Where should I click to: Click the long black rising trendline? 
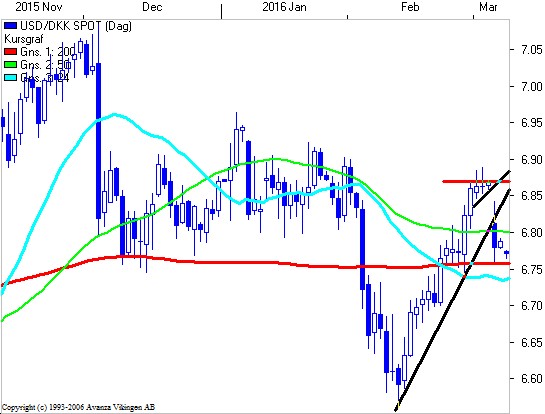(x=453, y=300)
